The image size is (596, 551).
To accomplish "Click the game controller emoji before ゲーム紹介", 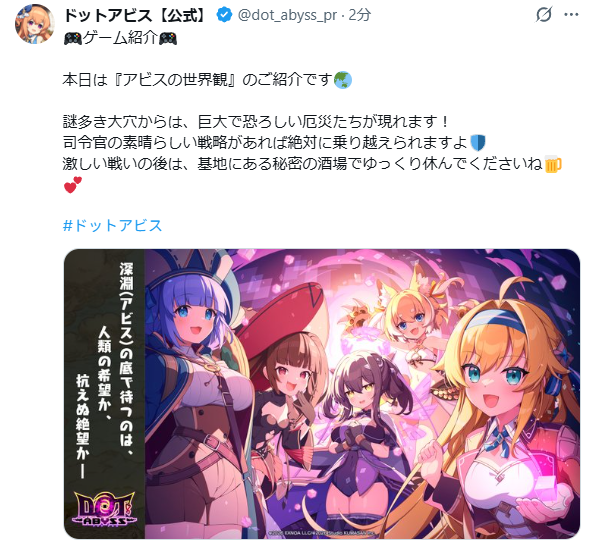I will point(73,38).
